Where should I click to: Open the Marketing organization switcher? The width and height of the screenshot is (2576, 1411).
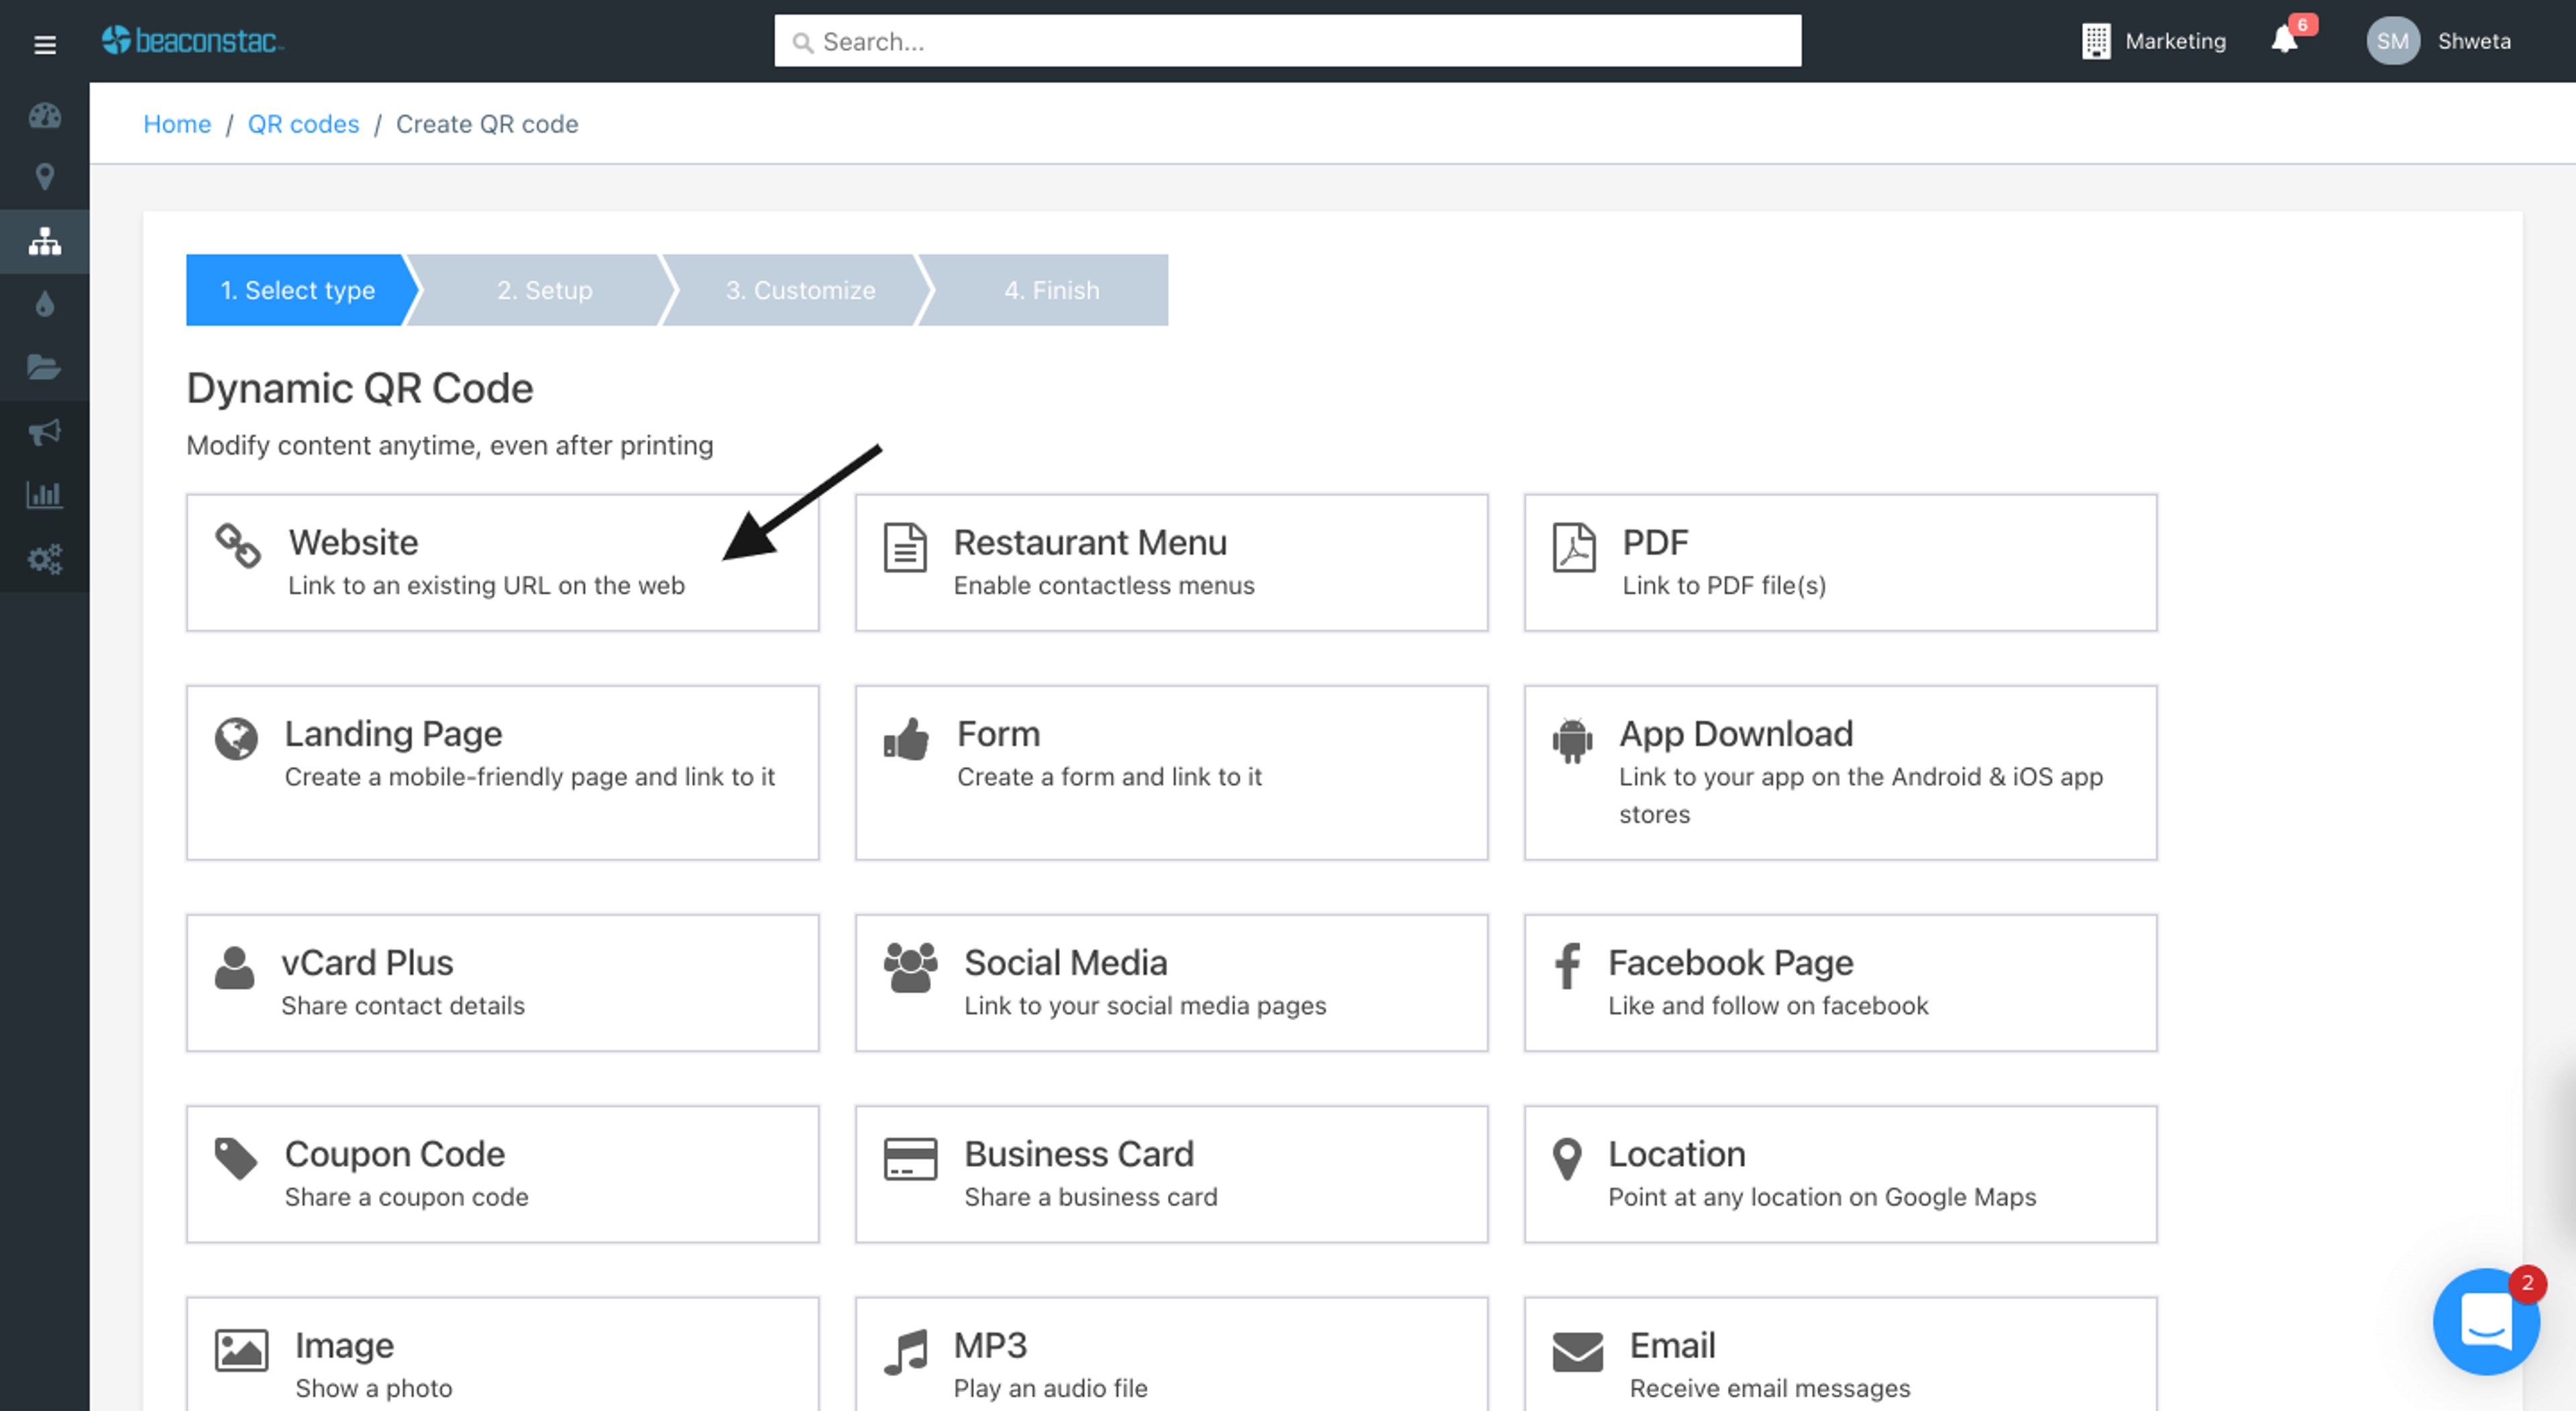2154,41
